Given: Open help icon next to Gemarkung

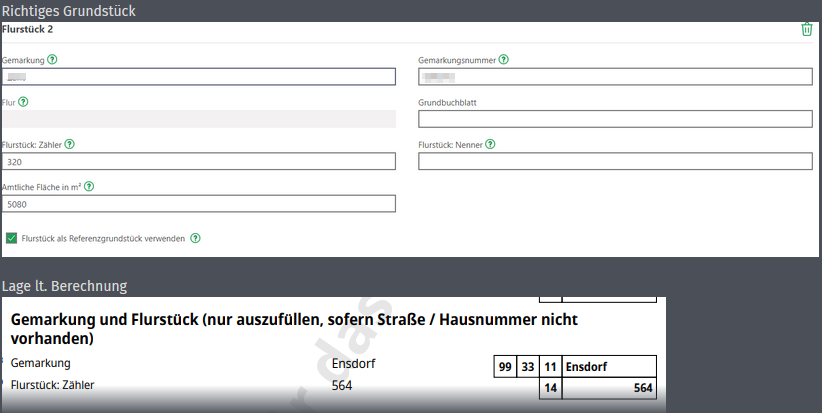Looking at the screenshot, I should 52,60.
